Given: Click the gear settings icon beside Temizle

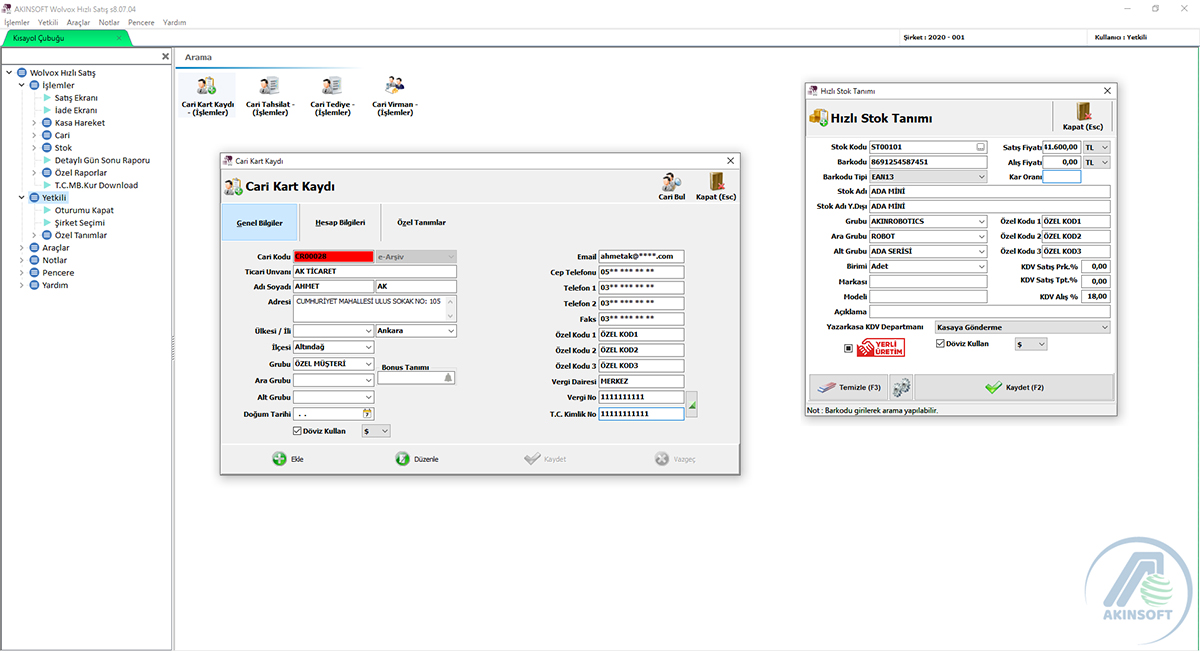Looking at the screenshot, I should click(901, 387).
